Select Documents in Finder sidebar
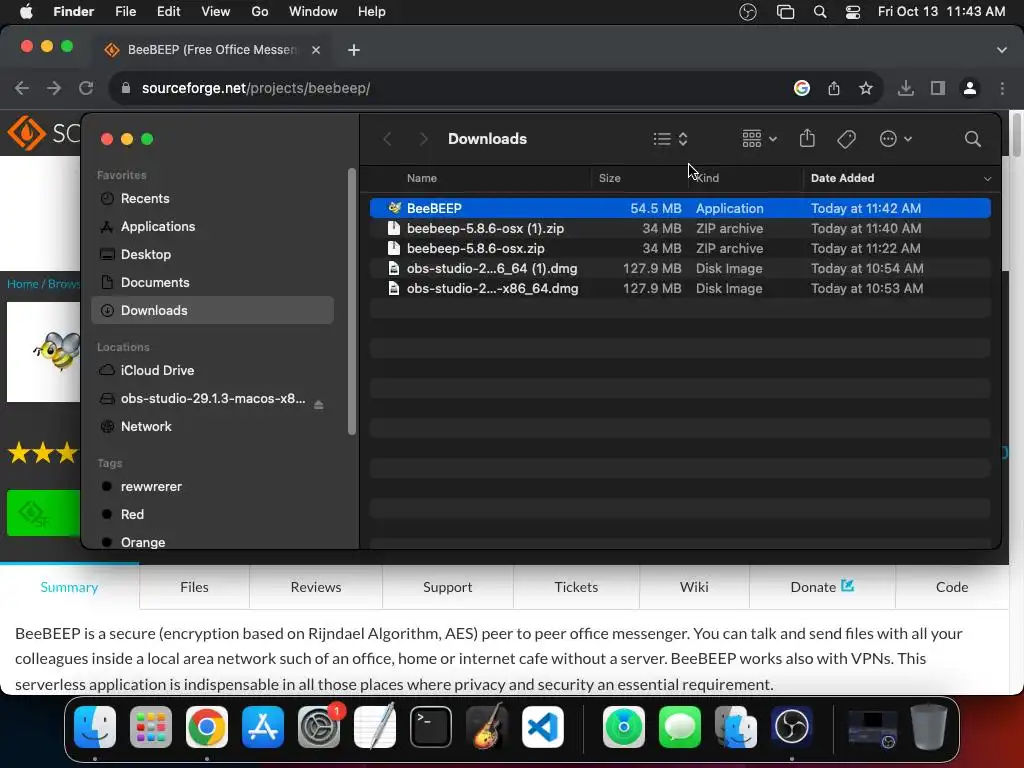 212,283
